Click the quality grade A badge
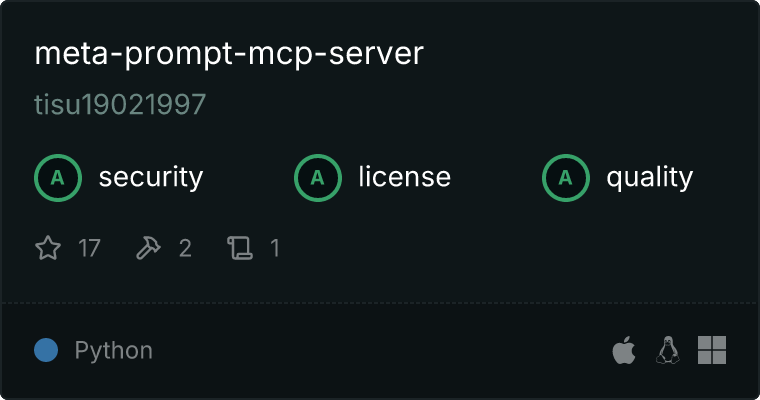This screenshot has width=760, height=400. tap(566, 177)
